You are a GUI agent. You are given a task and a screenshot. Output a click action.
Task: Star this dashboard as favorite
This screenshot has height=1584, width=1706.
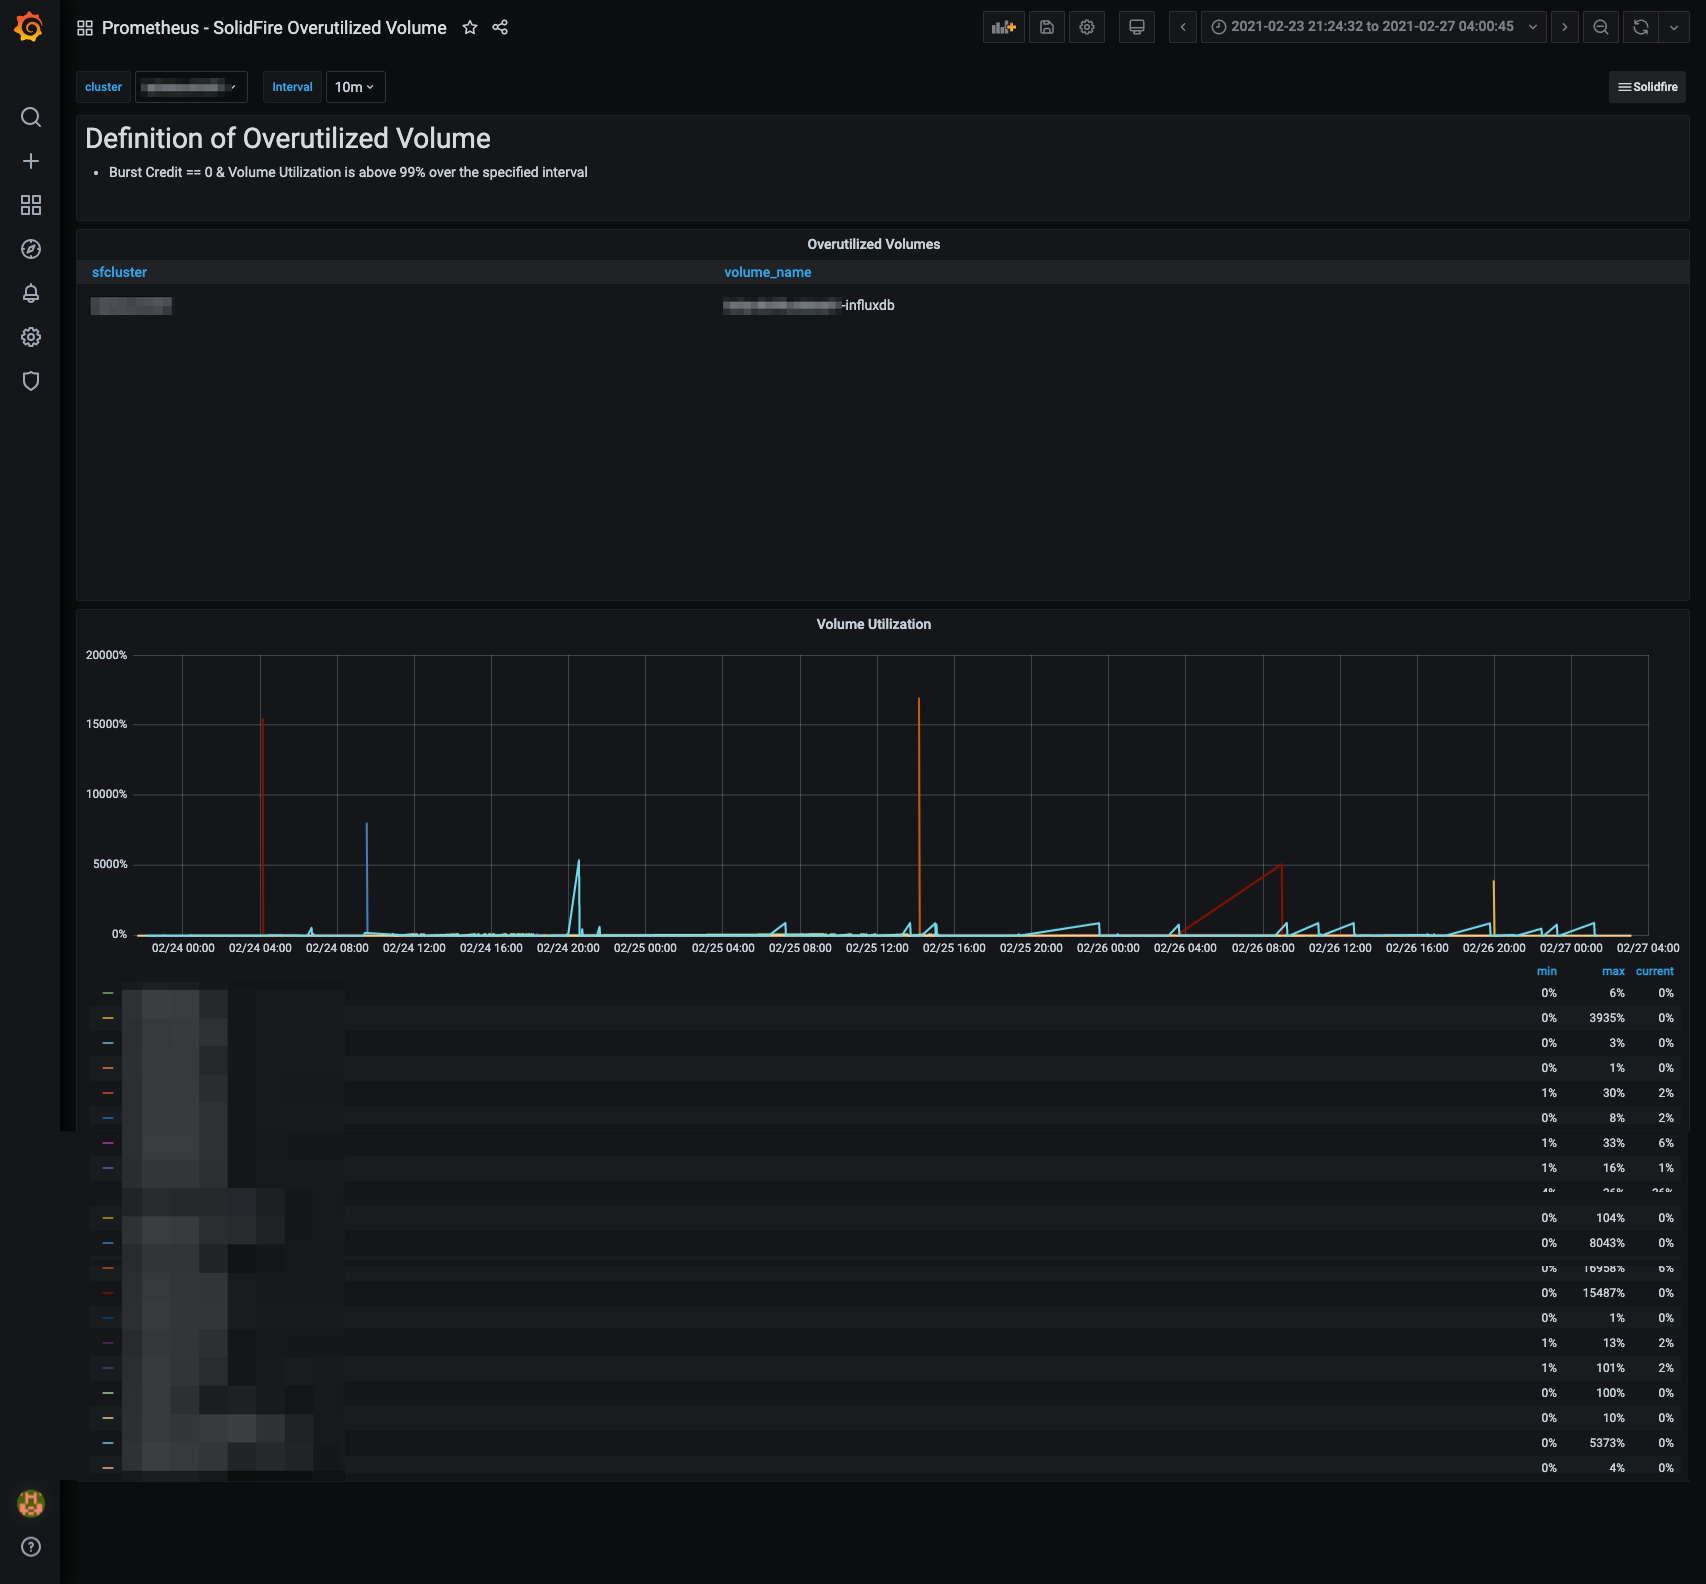click(x=470, y=28)
